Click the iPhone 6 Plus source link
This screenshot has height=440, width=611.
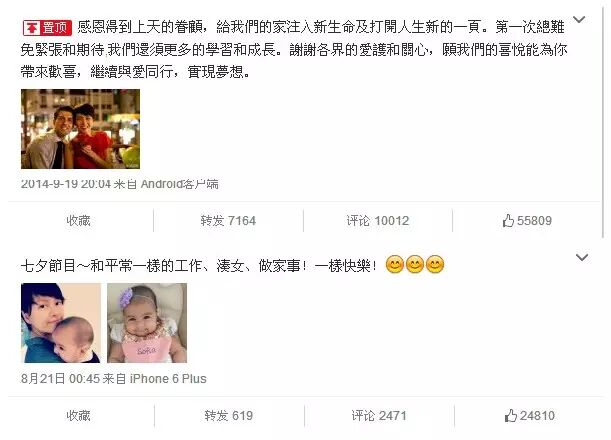(x=168, y=378)
